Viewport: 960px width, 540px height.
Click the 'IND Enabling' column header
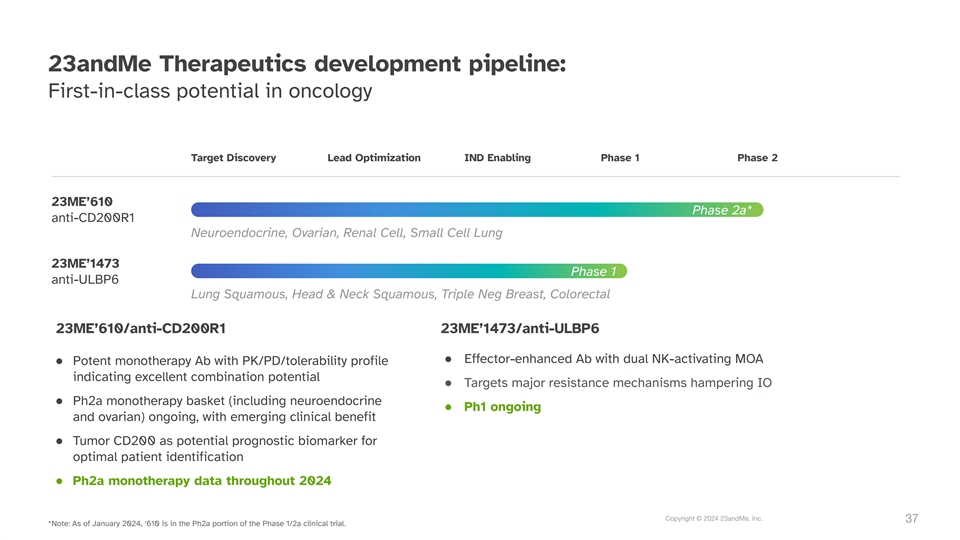(497, 157)
